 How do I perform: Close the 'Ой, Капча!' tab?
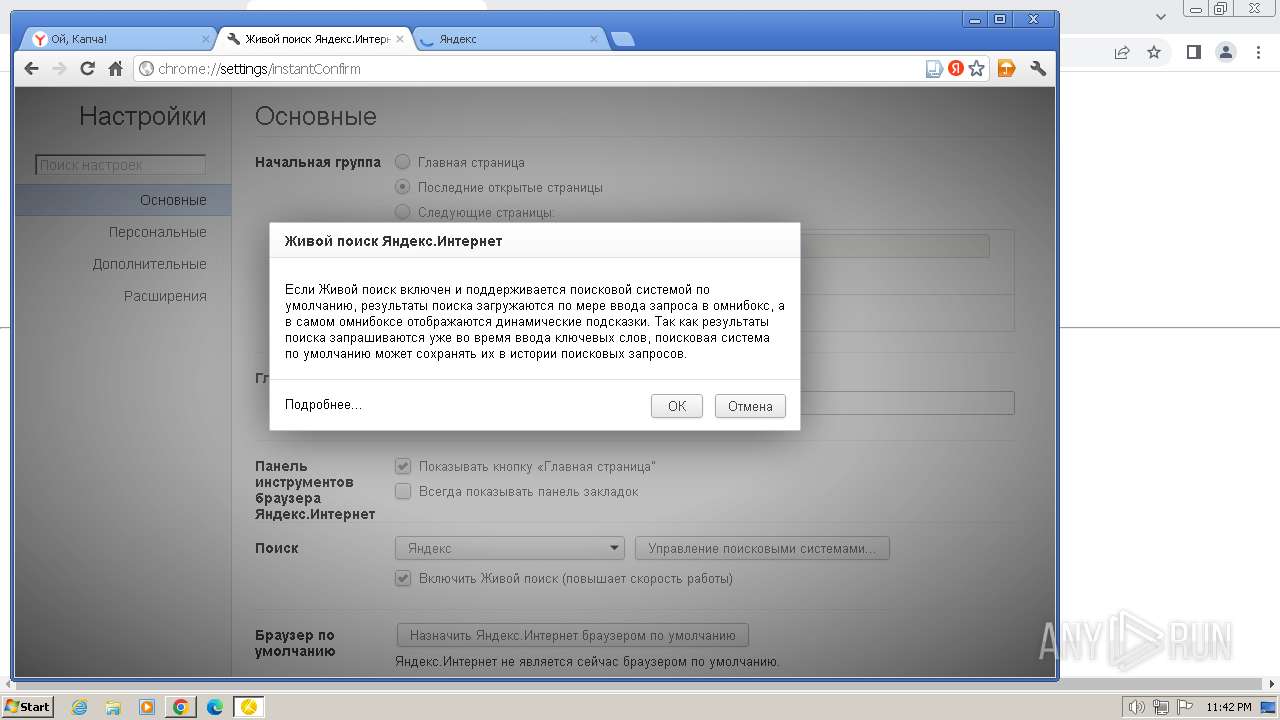[206, 39]
